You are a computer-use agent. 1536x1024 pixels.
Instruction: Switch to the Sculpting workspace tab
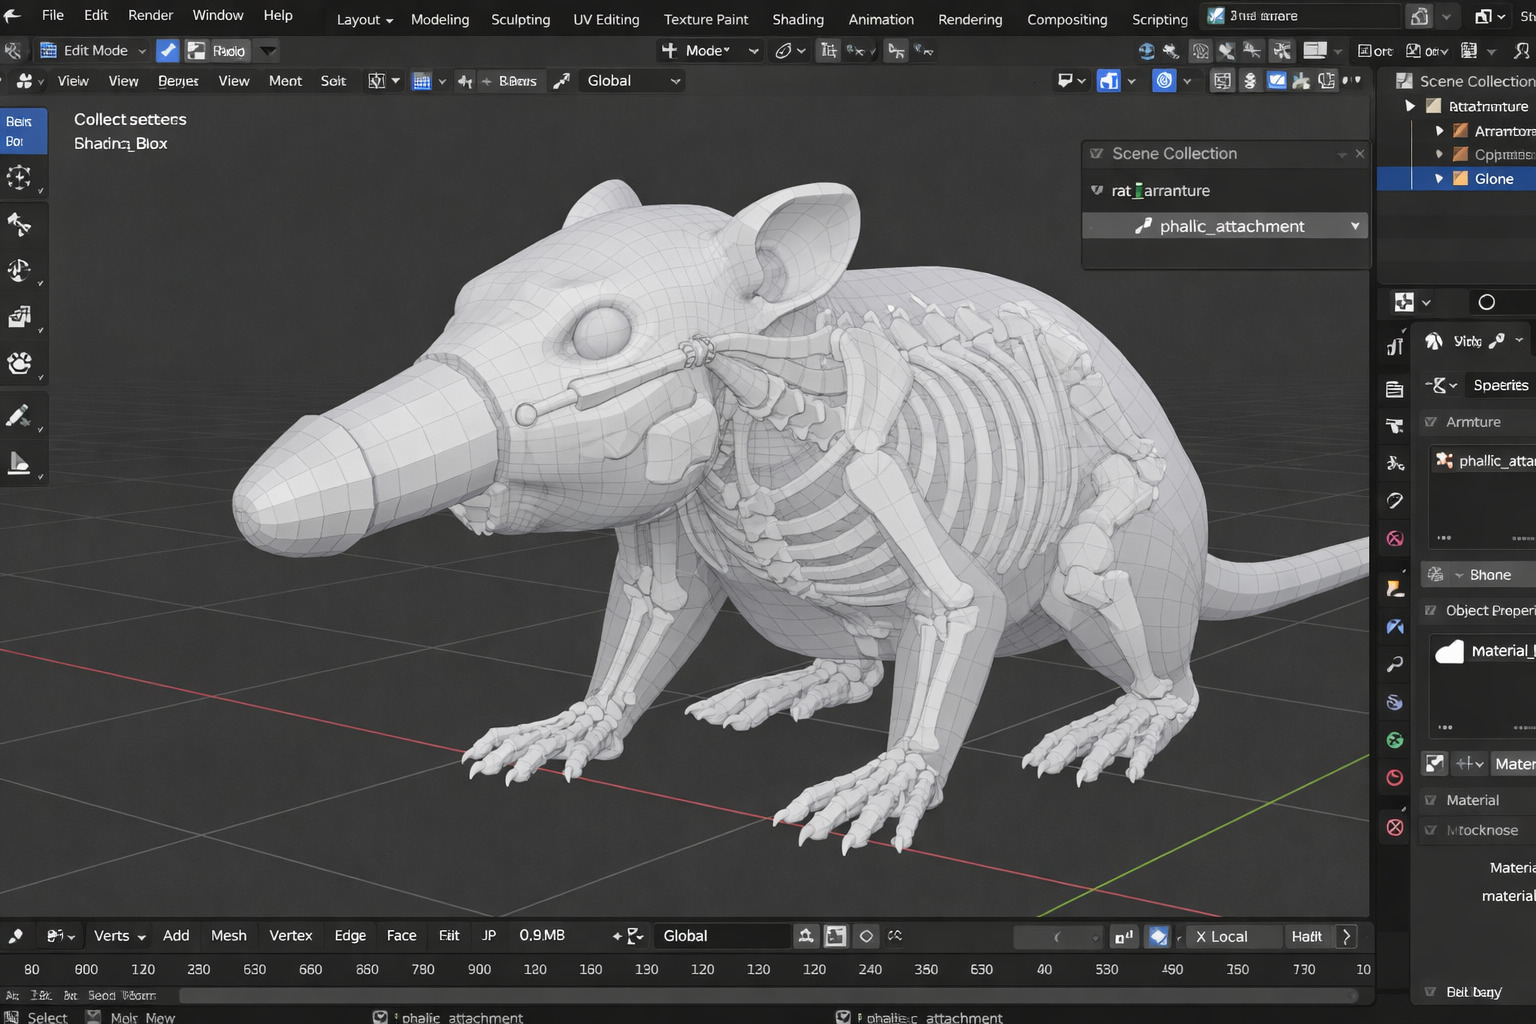520,19
